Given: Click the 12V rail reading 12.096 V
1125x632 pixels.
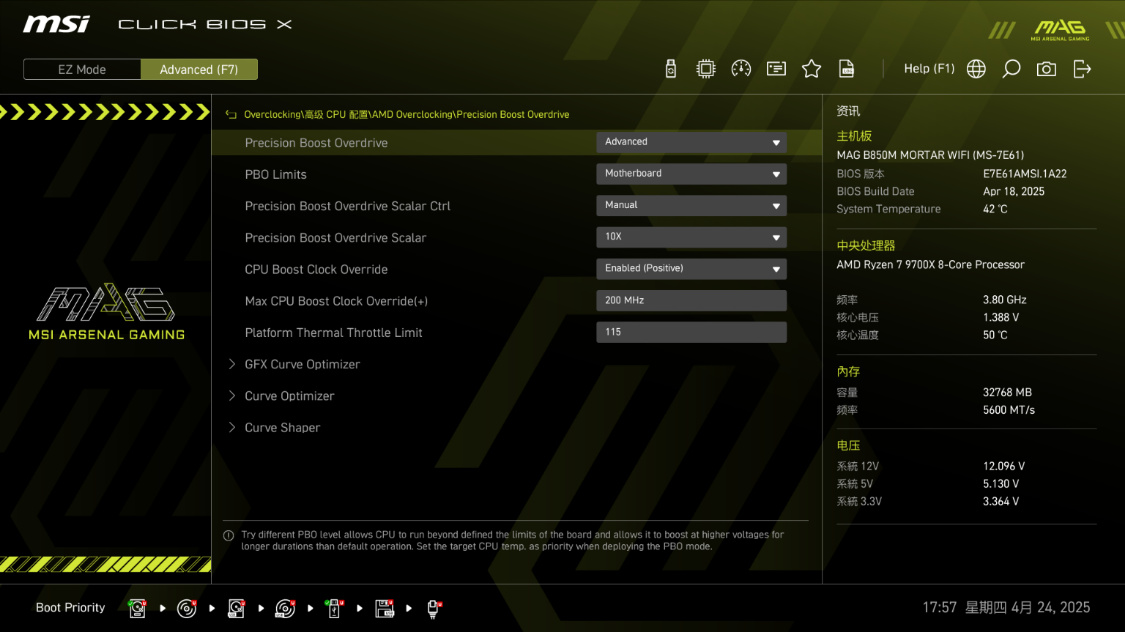Looking at the screenshot, I should [x=1004, y=466].
